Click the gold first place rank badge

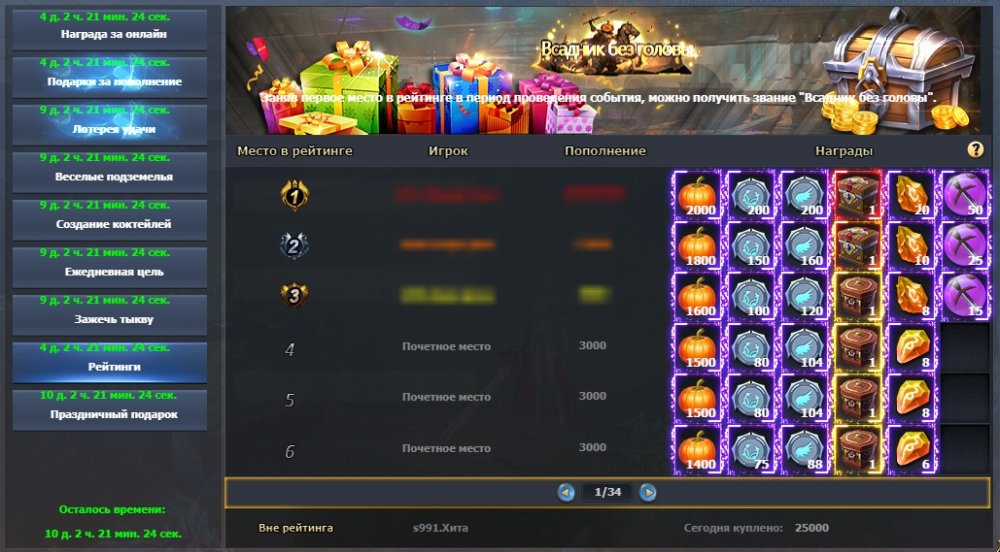295,195
